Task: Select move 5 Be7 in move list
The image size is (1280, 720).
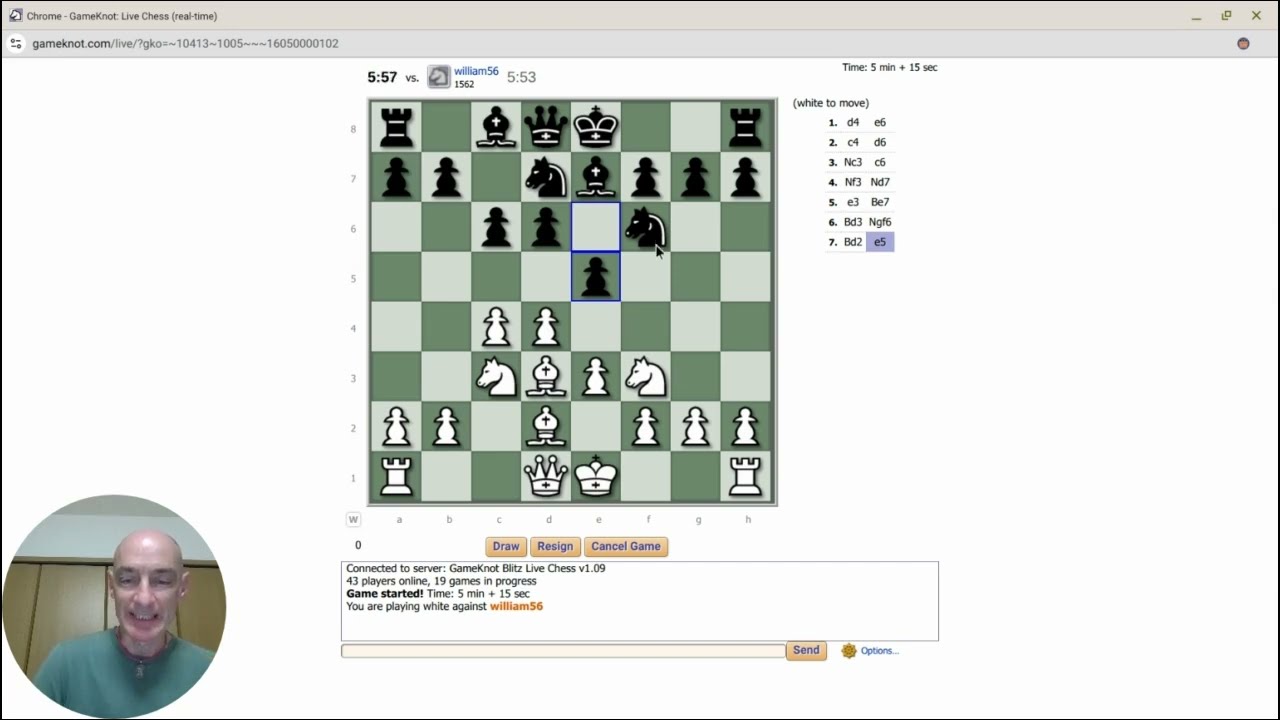Action: (880, 202)
